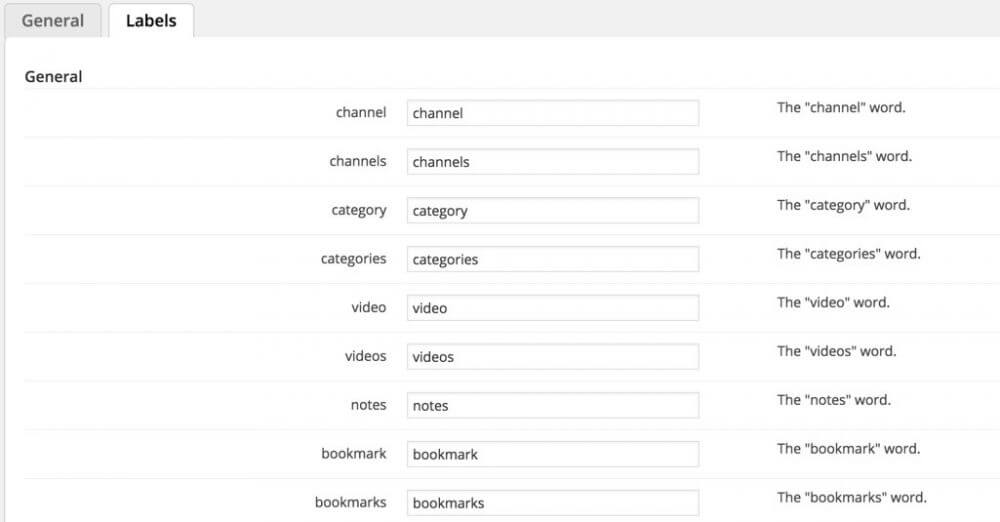Click into the category text field
Screen dimensions: 1000x522
click(552, 211)
